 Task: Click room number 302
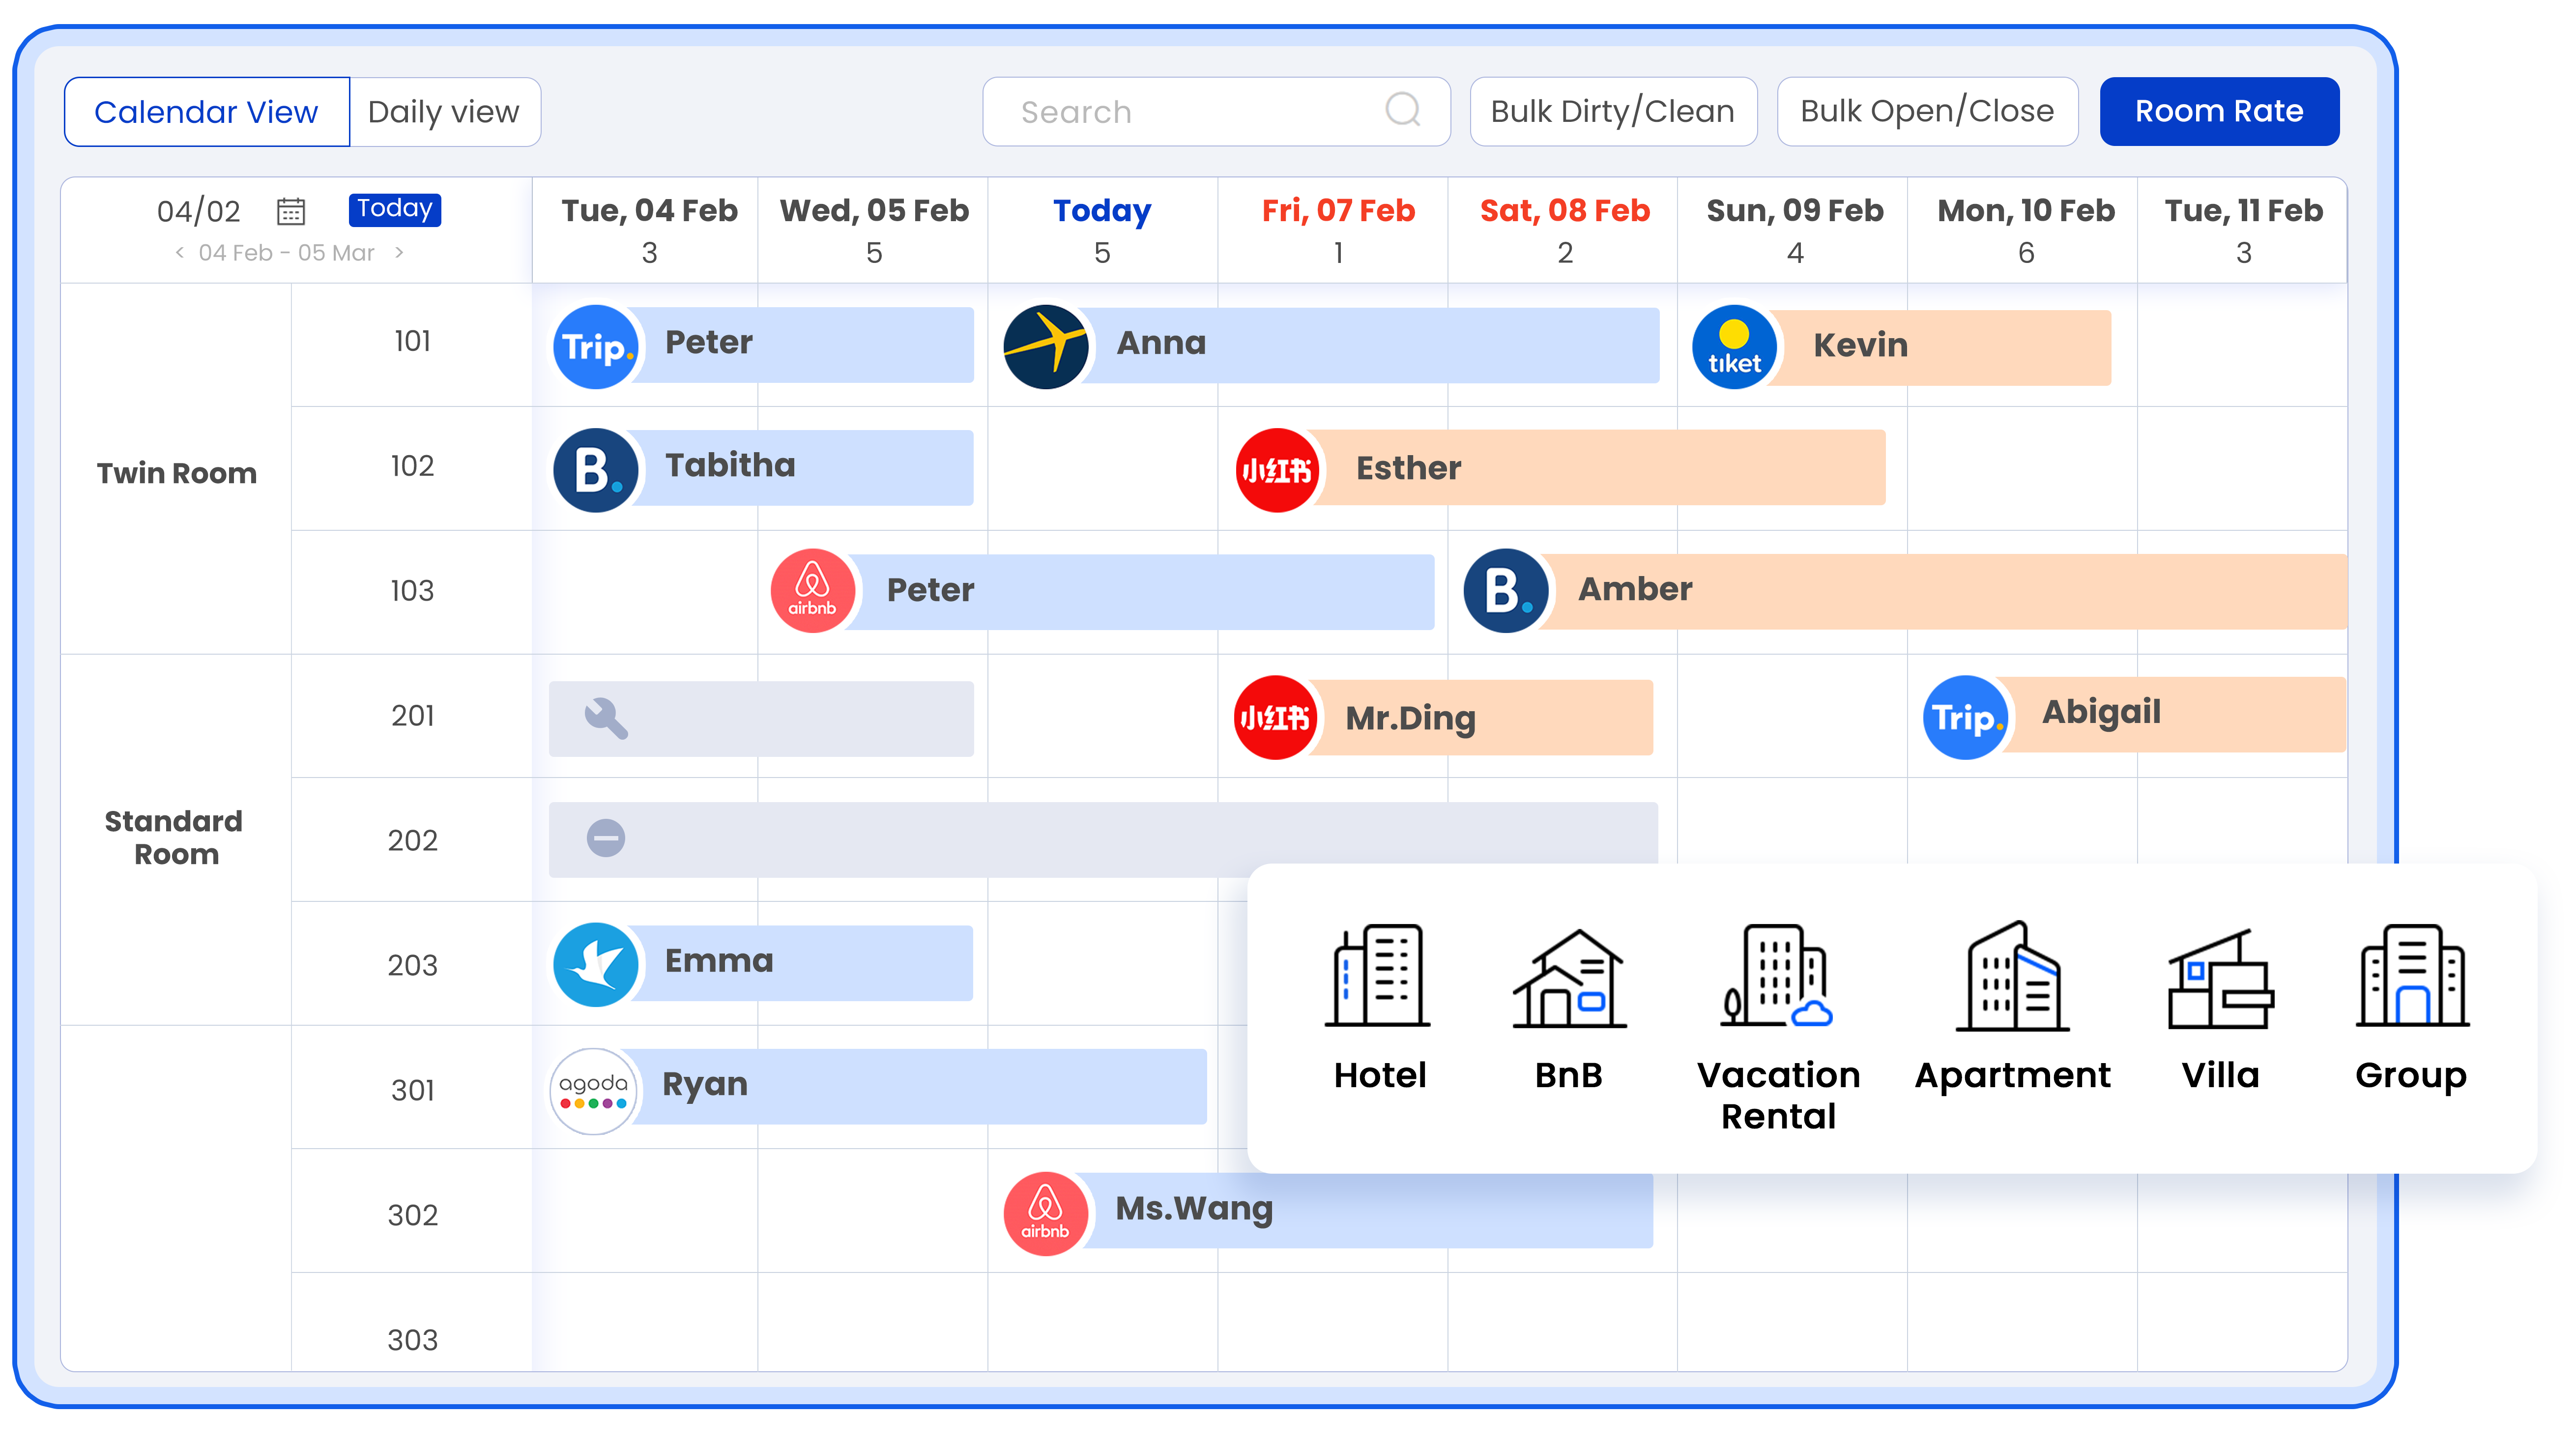[x=412, y=1216]
